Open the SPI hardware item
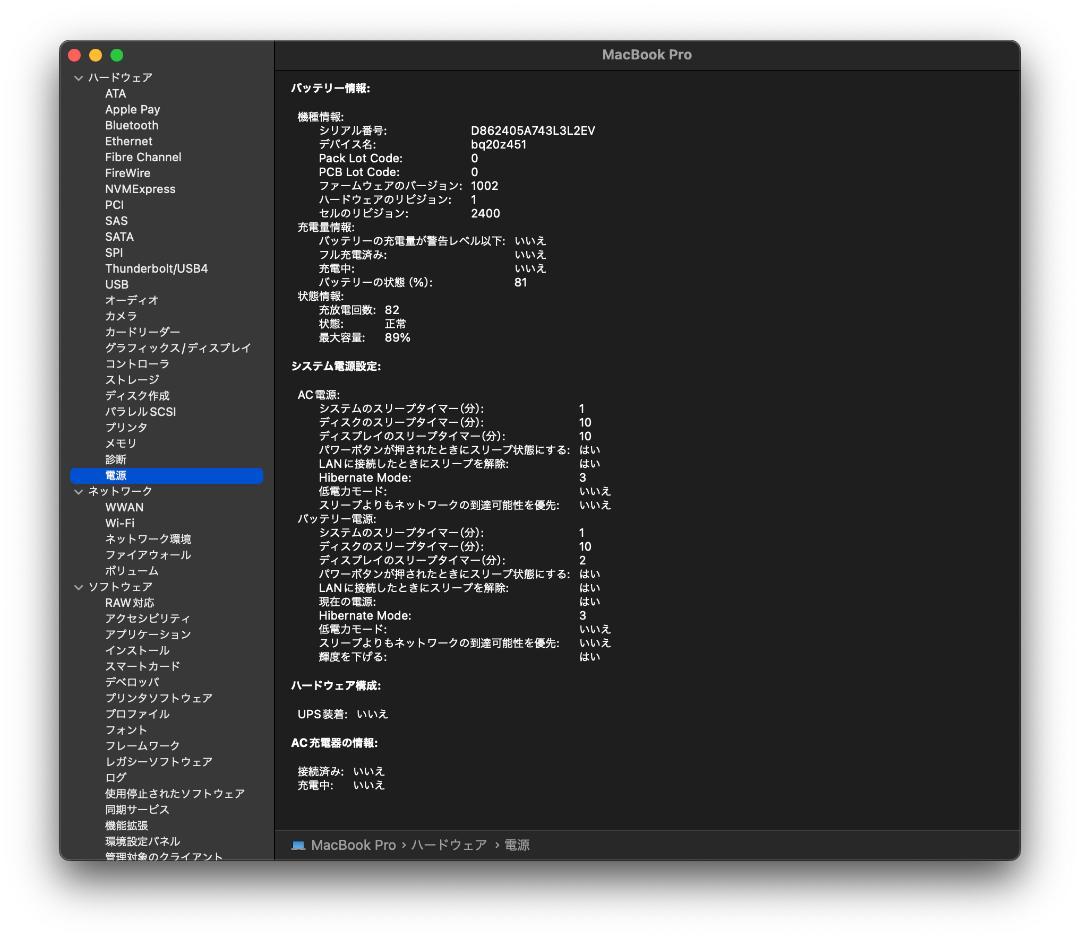Image resolution: width=1080 pixels, height=939 pixels. (114, 252)
